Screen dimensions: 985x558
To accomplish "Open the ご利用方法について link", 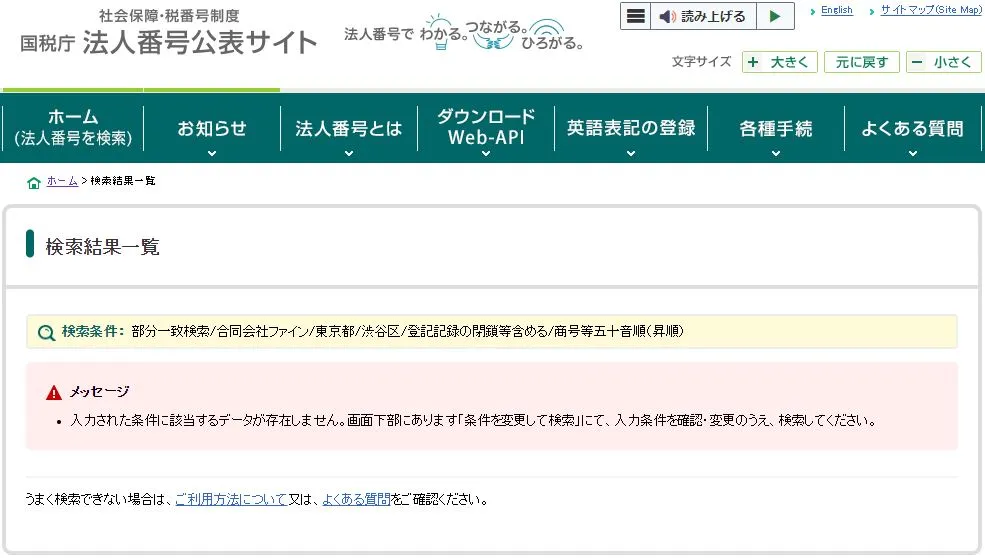I will [231, 499].
